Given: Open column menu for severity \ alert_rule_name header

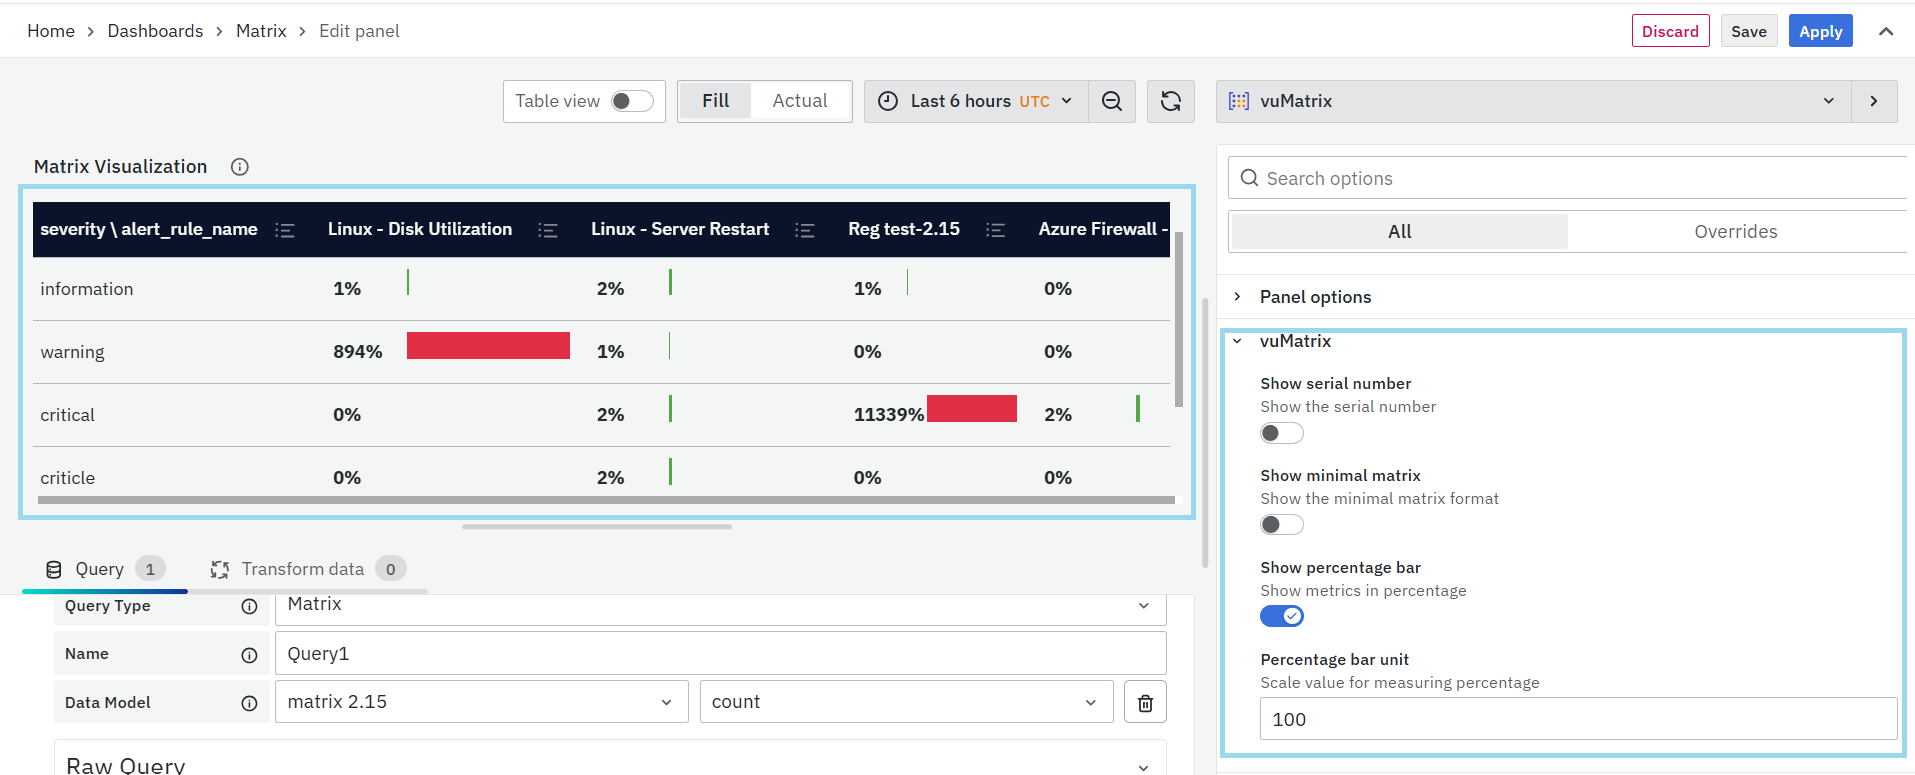Looking at the screenshot, I should pos(285,230).
